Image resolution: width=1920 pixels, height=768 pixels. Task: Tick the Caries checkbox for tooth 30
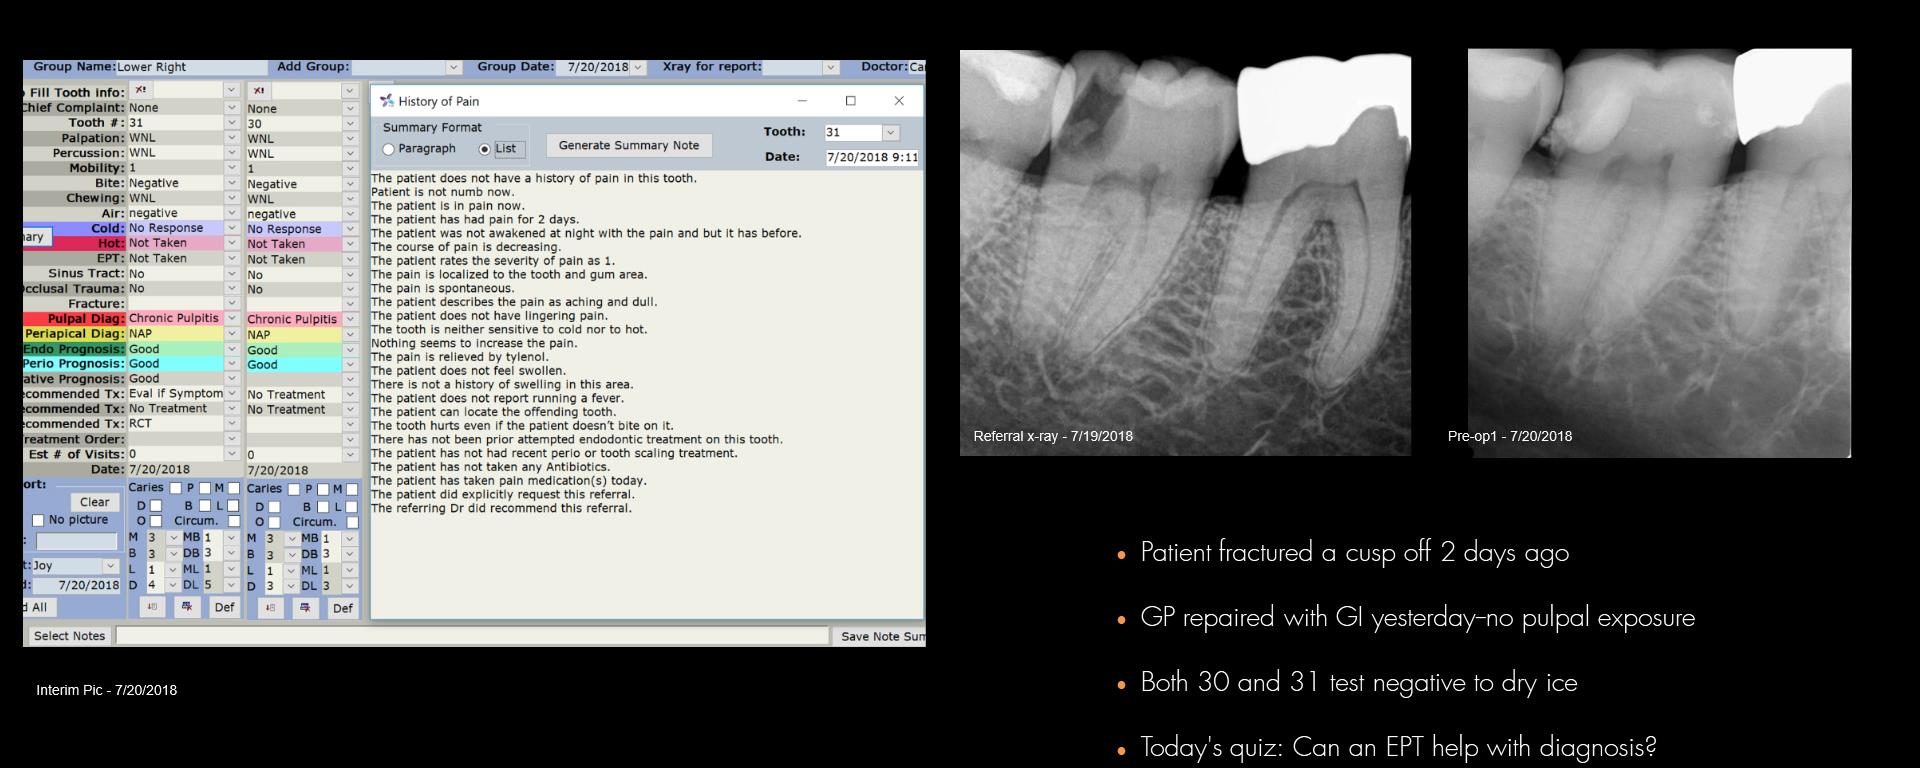click(294, 489)
